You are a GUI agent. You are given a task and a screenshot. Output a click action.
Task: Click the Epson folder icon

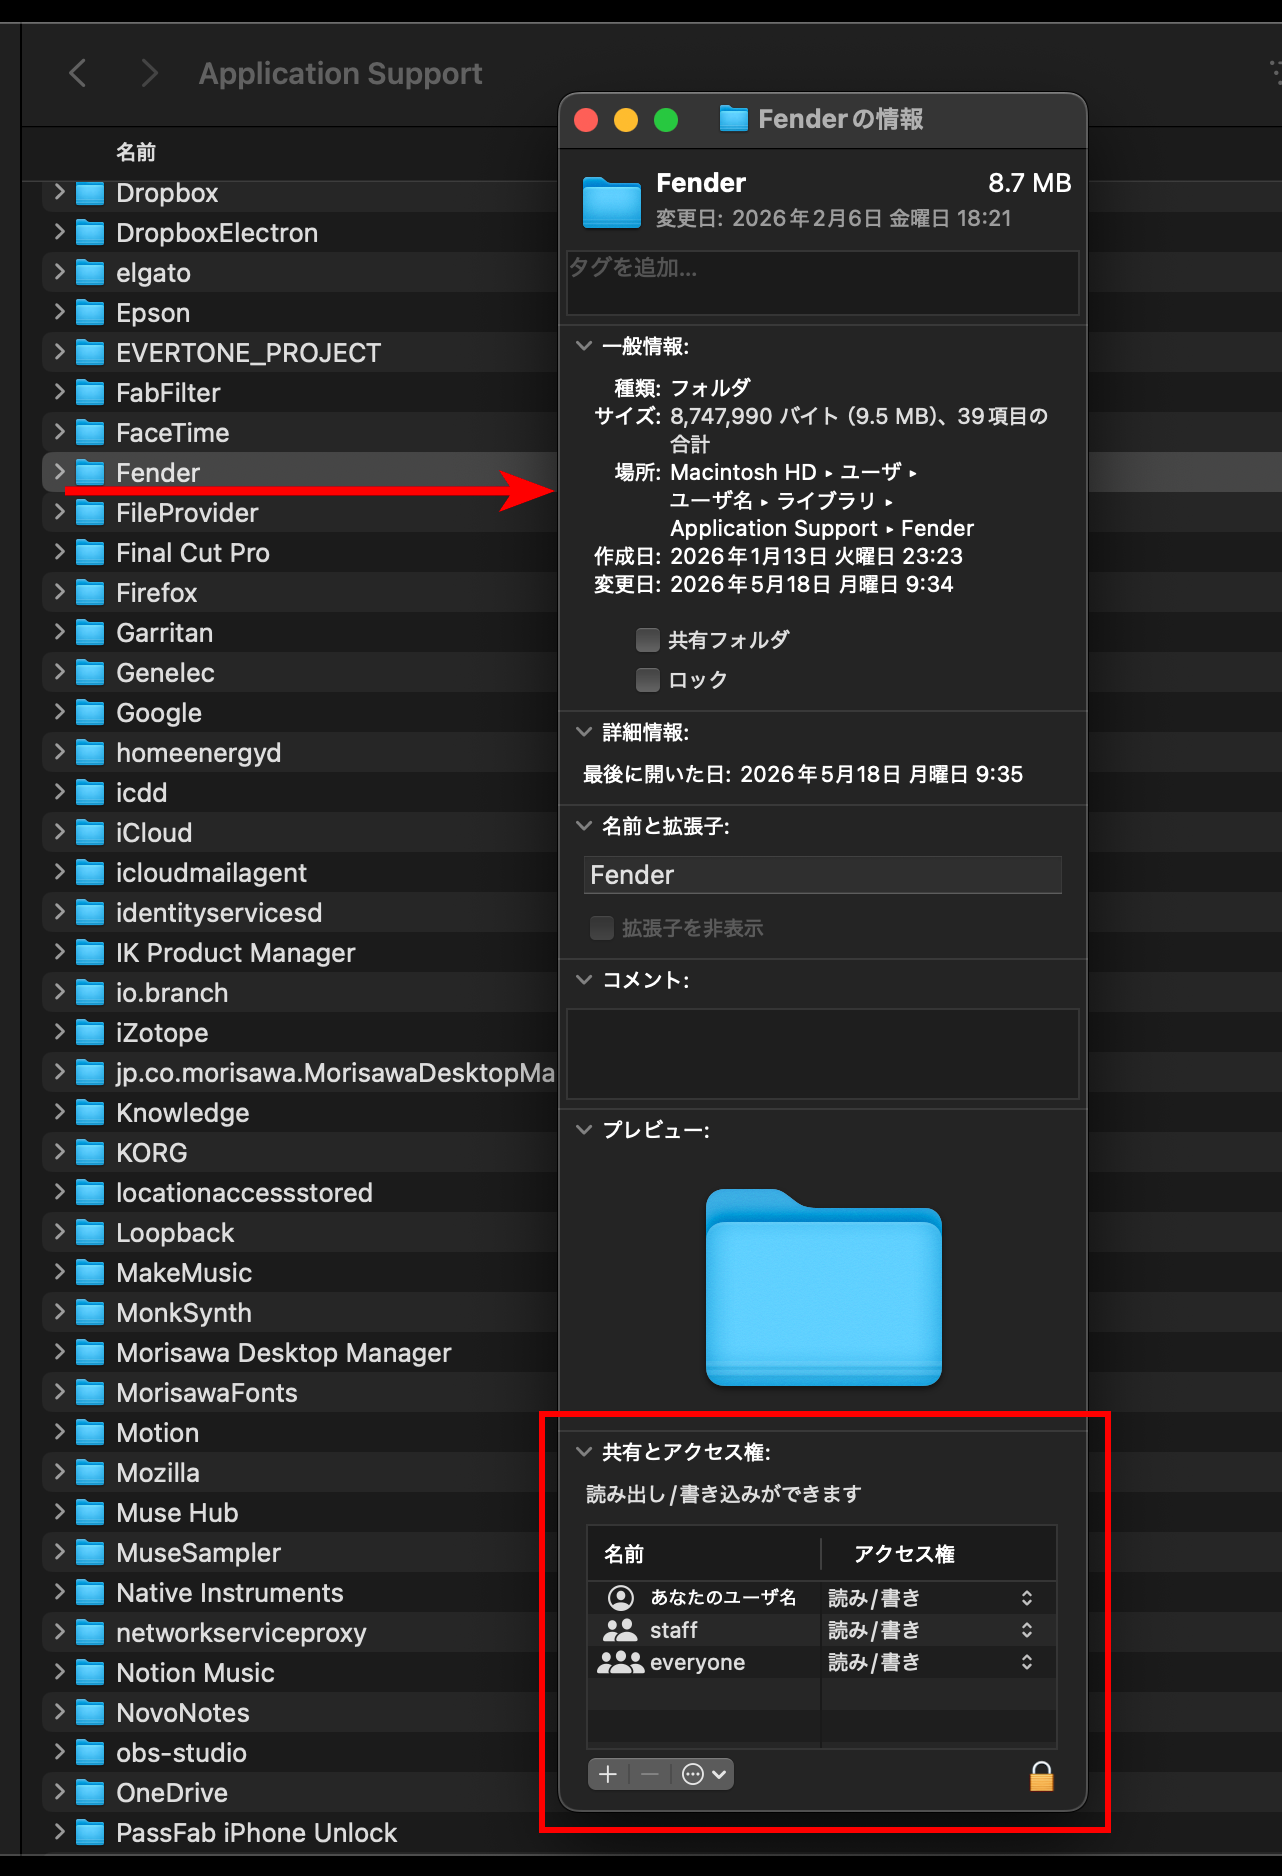click(x=90, y=313)
